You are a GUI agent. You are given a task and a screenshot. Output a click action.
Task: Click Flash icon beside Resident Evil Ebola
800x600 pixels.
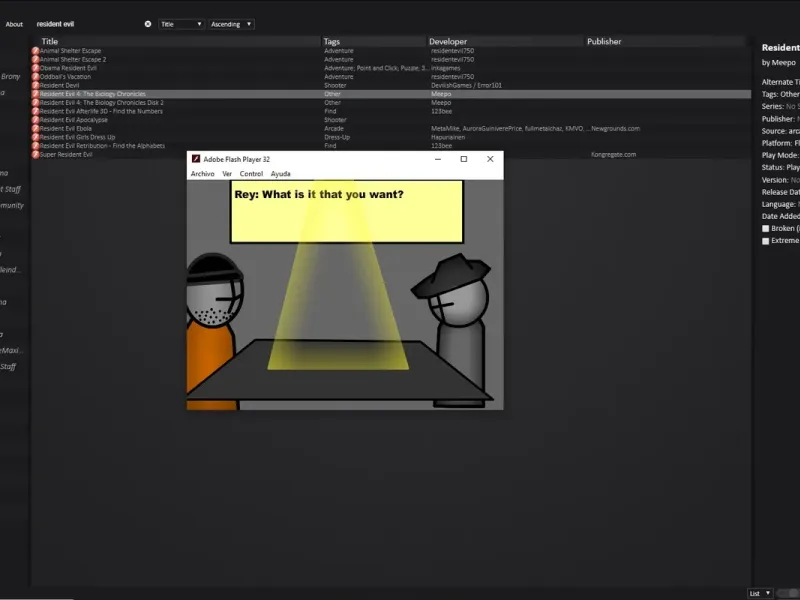tap(35, 129)
